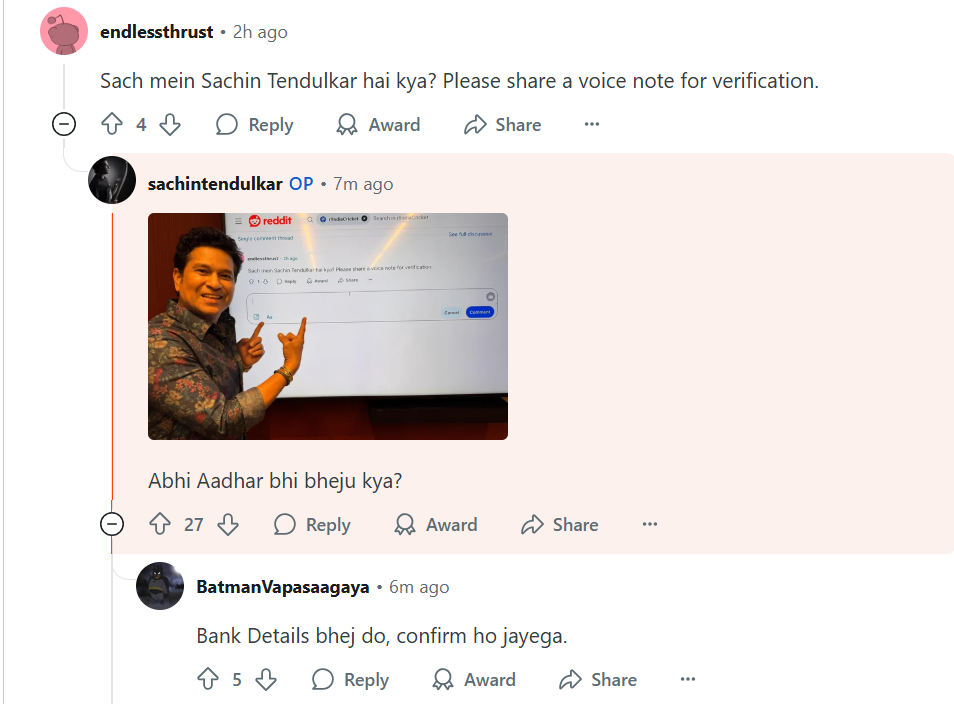The width and height of the screenshot is (954, 704).
Task: Reply to the 'Abhi Aadhar bhi bheju kya?' comment
Action: [x=312, y=525]
